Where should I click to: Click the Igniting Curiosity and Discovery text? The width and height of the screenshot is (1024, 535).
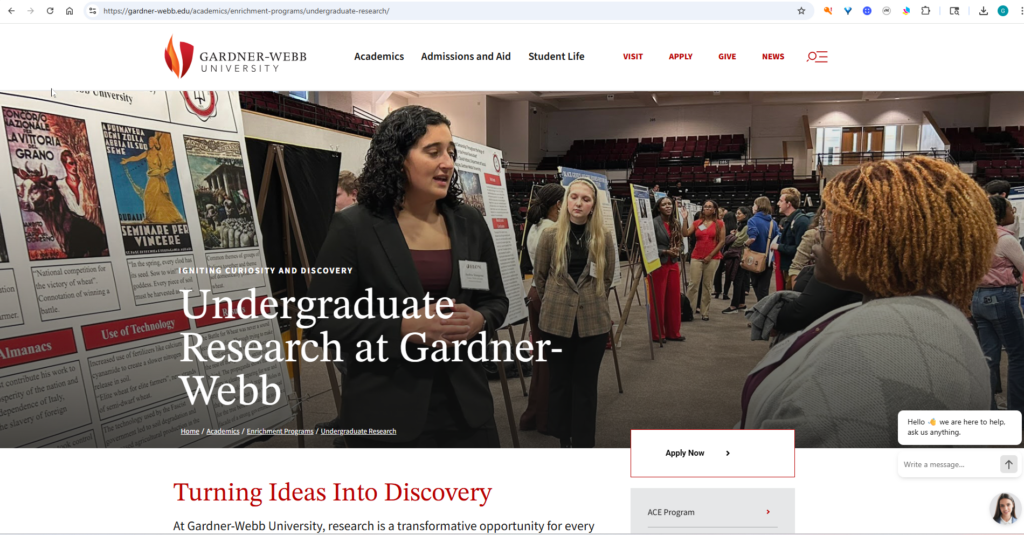point(266,270)
